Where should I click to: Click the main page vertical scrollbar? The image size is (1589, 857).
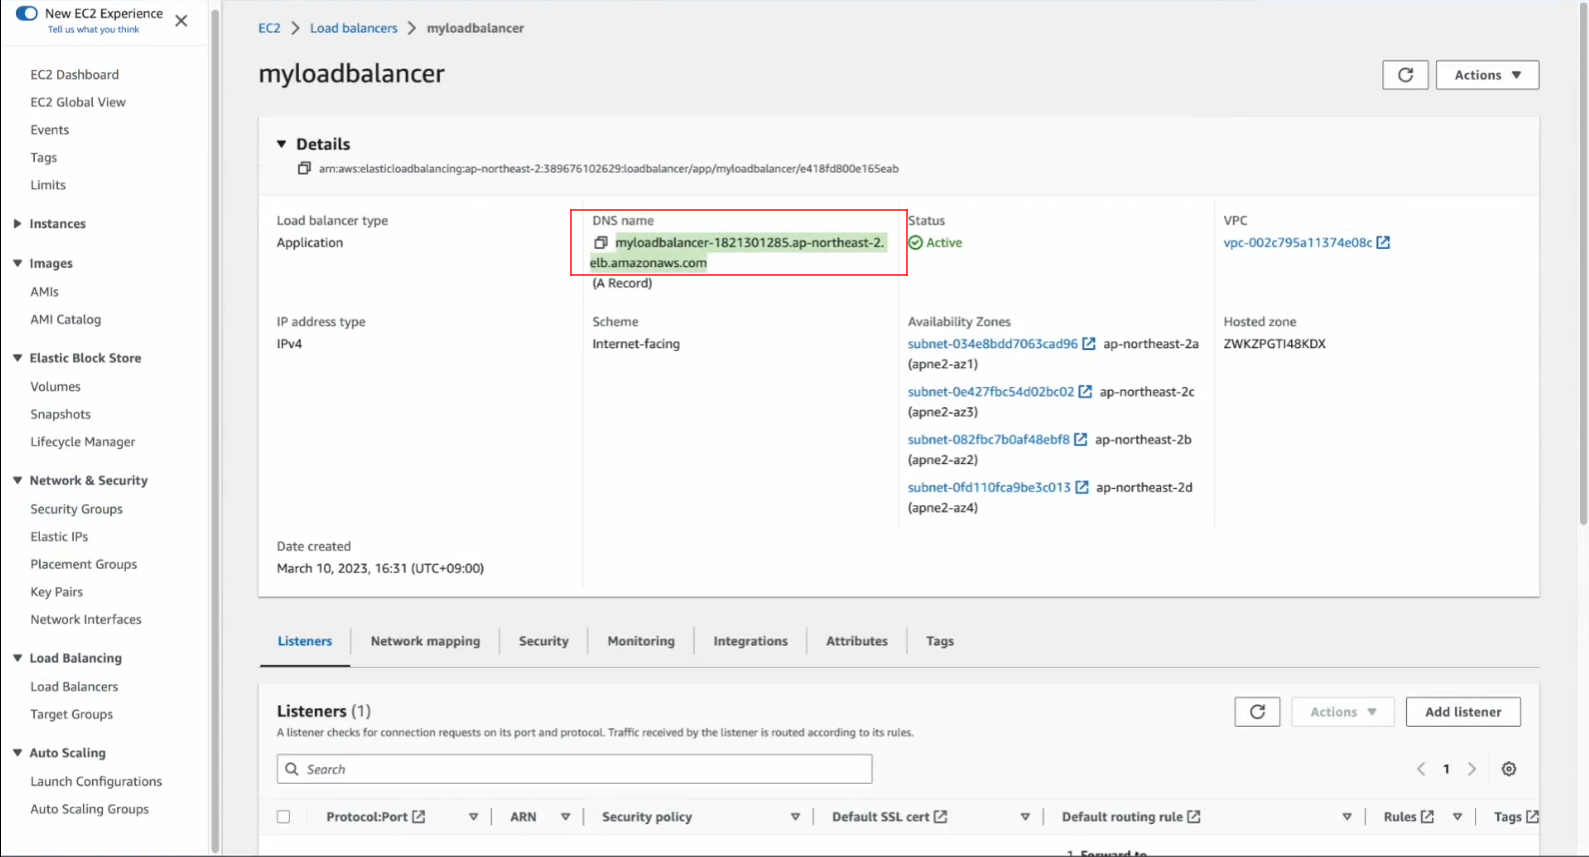click(1583, 265)
